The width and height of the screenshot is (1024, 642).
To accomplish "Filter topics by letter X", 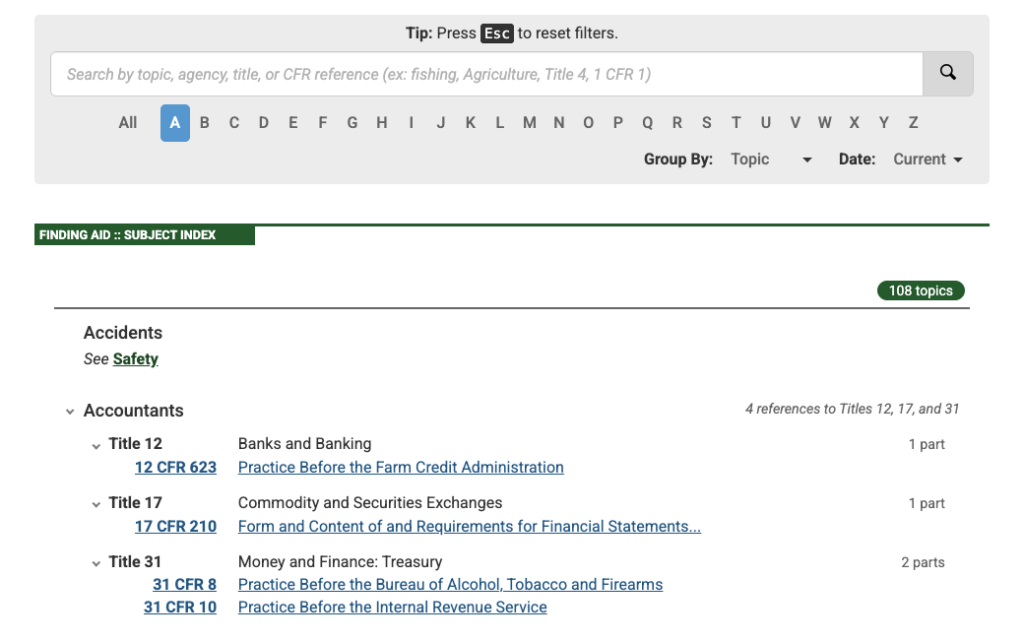I will click(x=854, y=123).
